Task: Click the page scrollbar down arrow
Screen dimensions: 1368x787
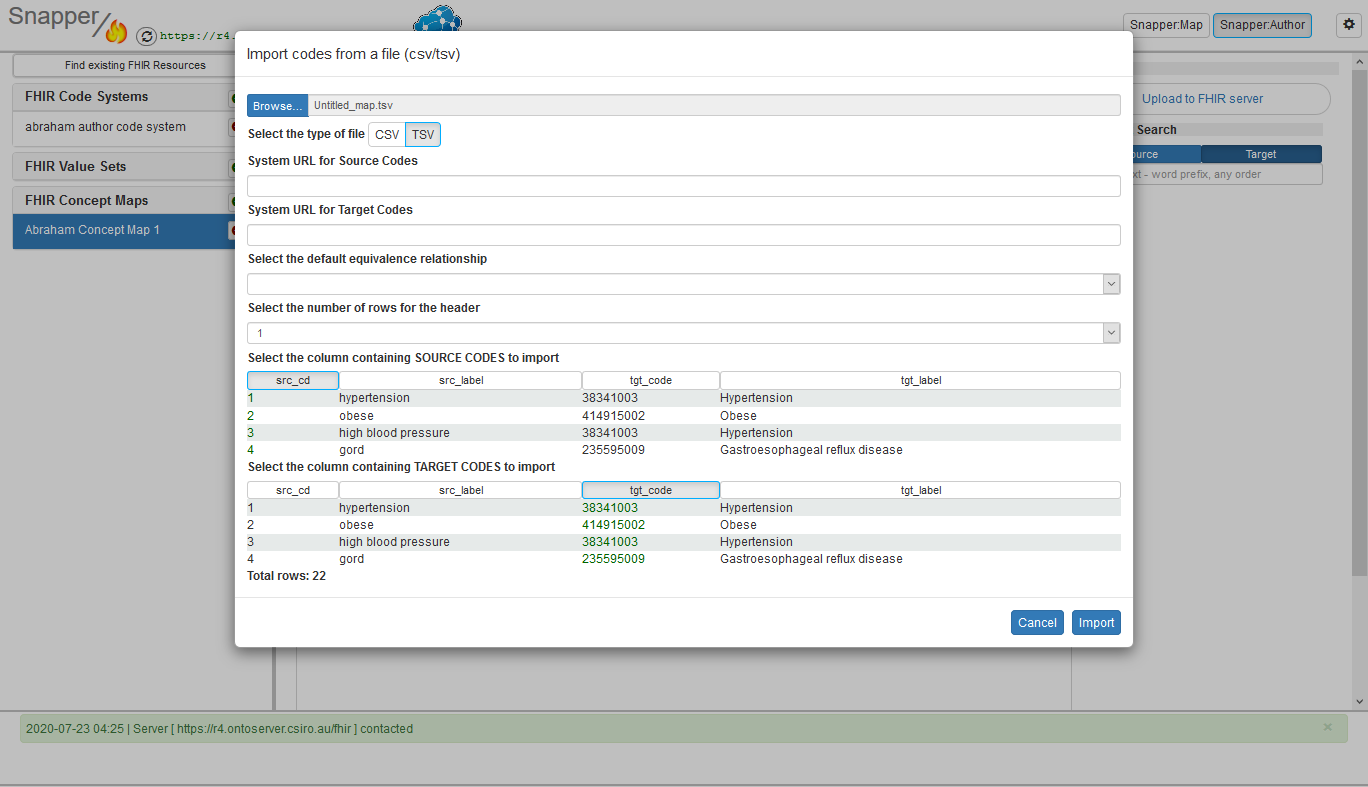Action: pyautogui.click(x=1359, y=702)
